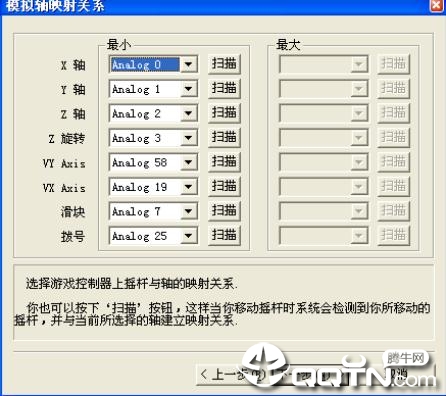Go back with 上一步 button
Viewport: 446px width, 396px height.
tap(233, 375)
